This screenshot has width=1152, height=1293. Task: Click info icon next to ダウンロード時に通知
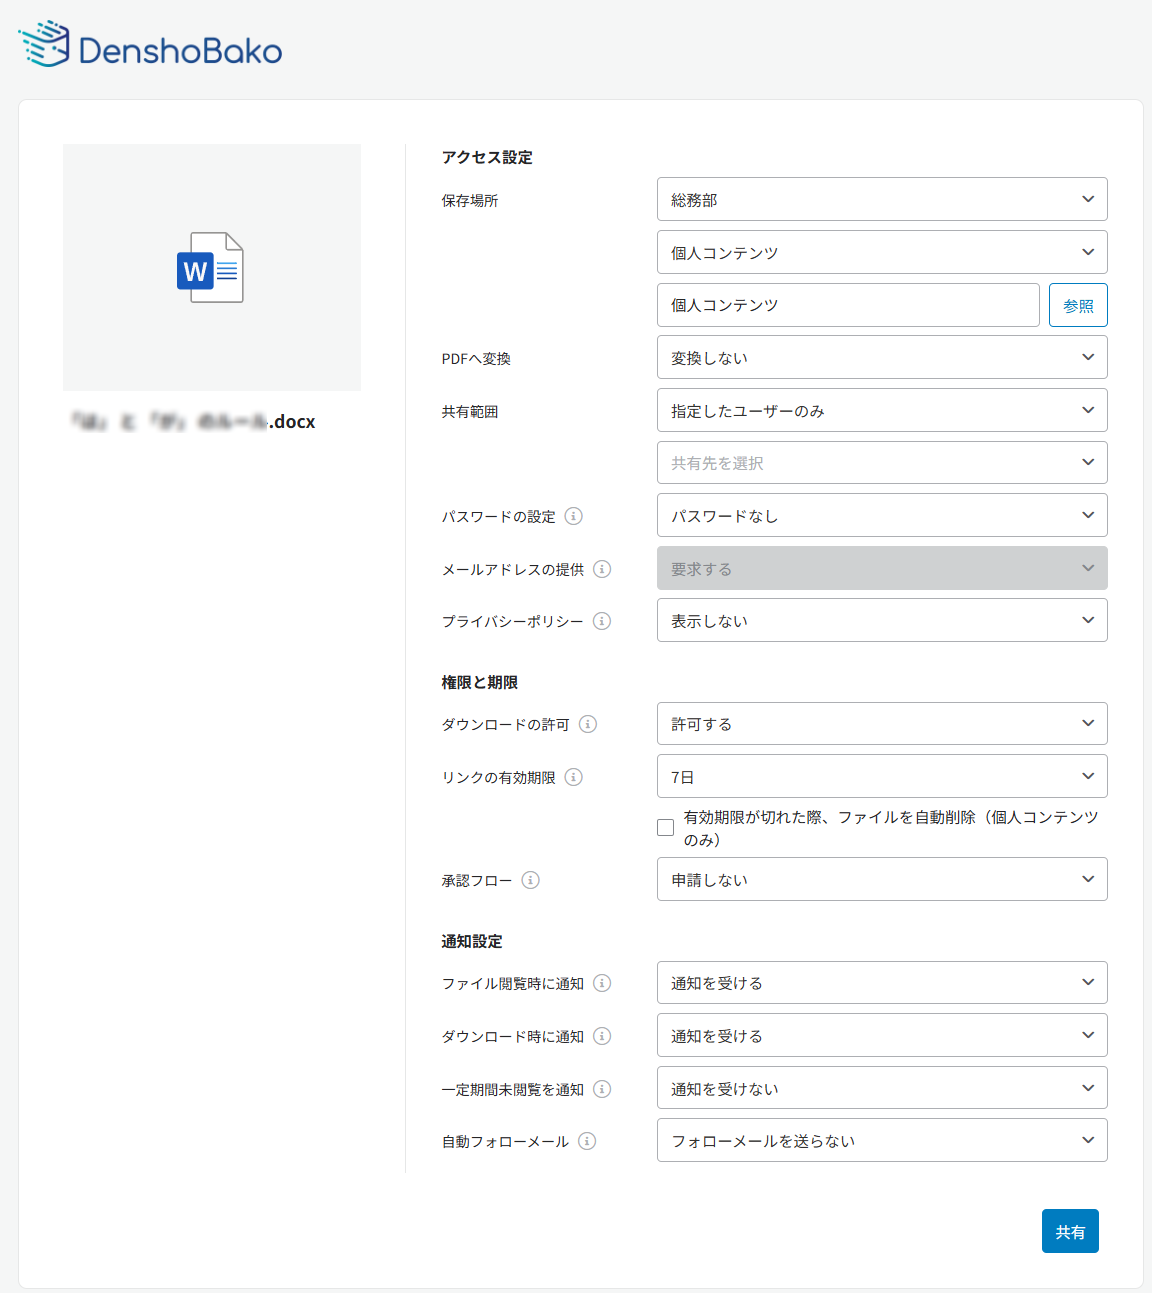pyautogui.click(x=602, y=1036)
